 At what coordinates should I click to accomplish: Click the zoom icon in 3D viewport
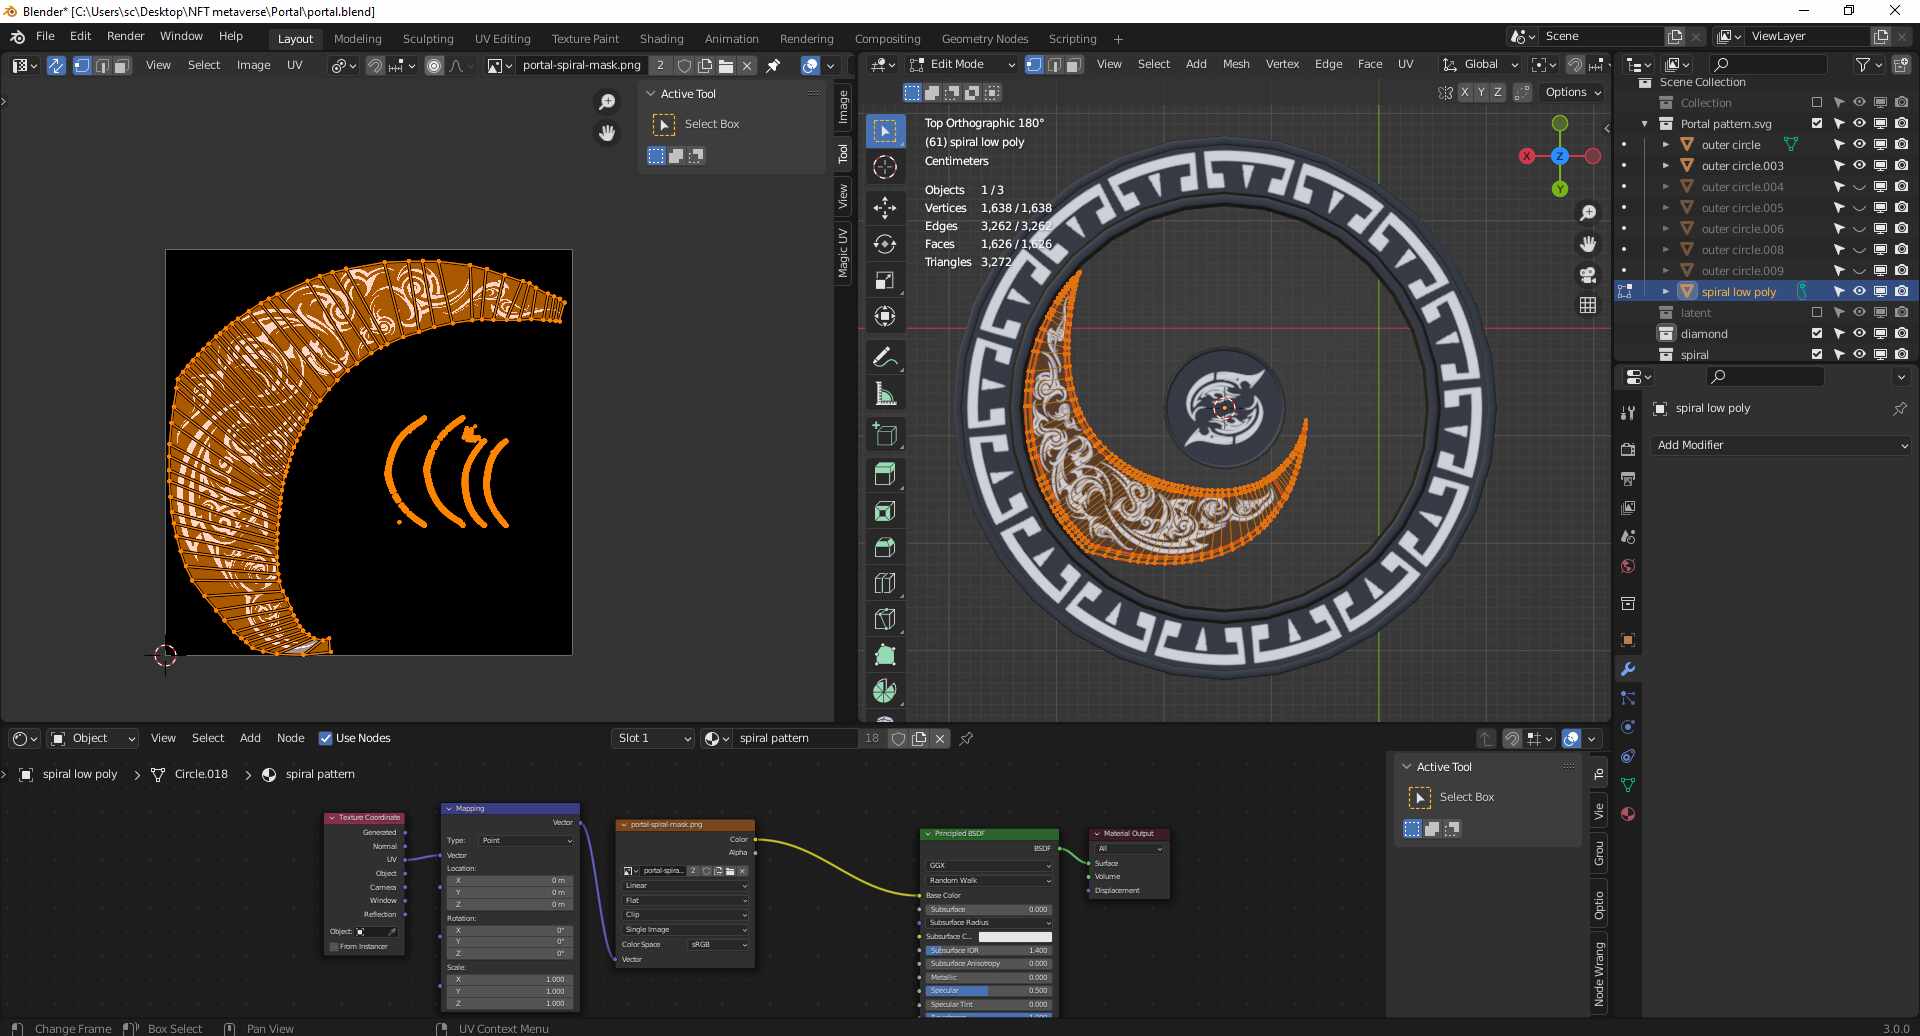click(1588, 213)
